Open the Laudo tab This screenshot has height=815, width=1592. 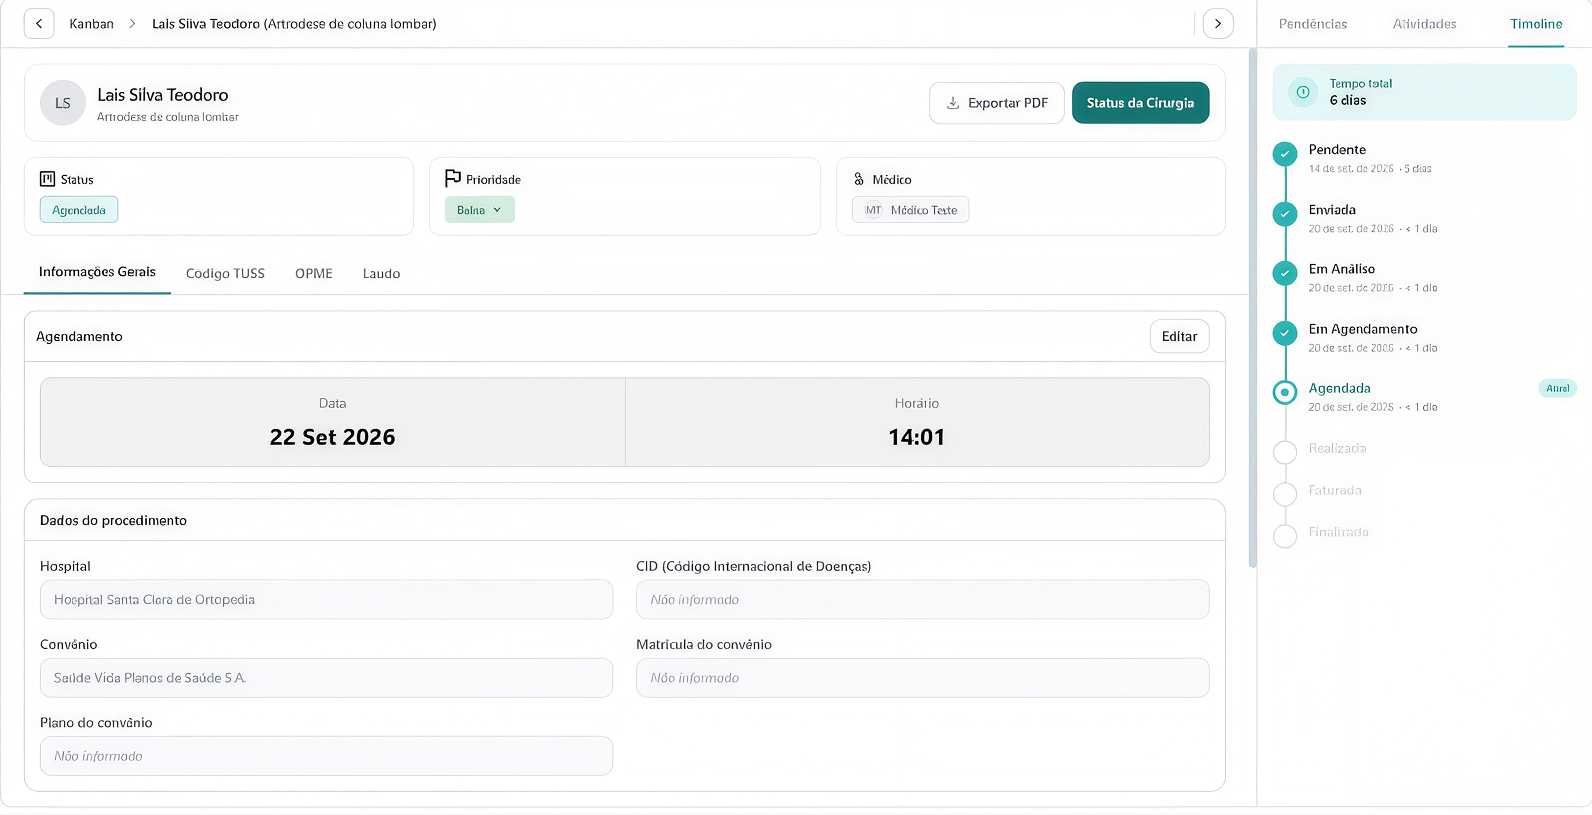pos(381,273)
